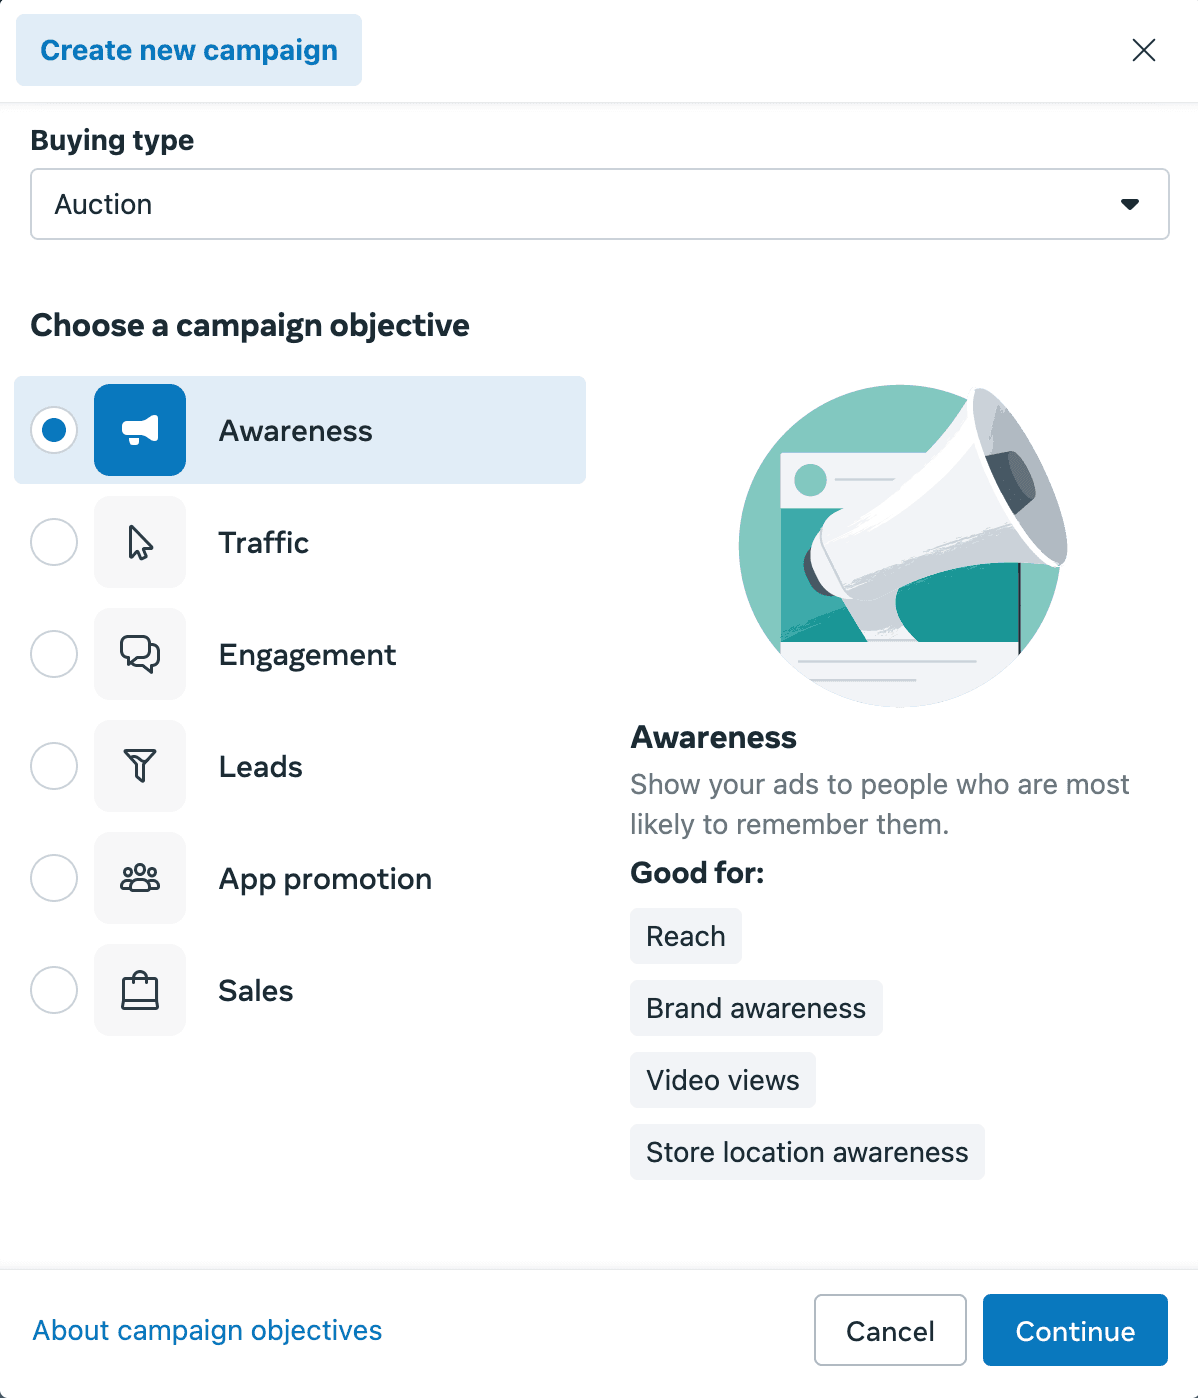The height and width of the screenshot is (1398, 1198).
Task: Switch to Create new campaign tab
Action: point(189,50)
